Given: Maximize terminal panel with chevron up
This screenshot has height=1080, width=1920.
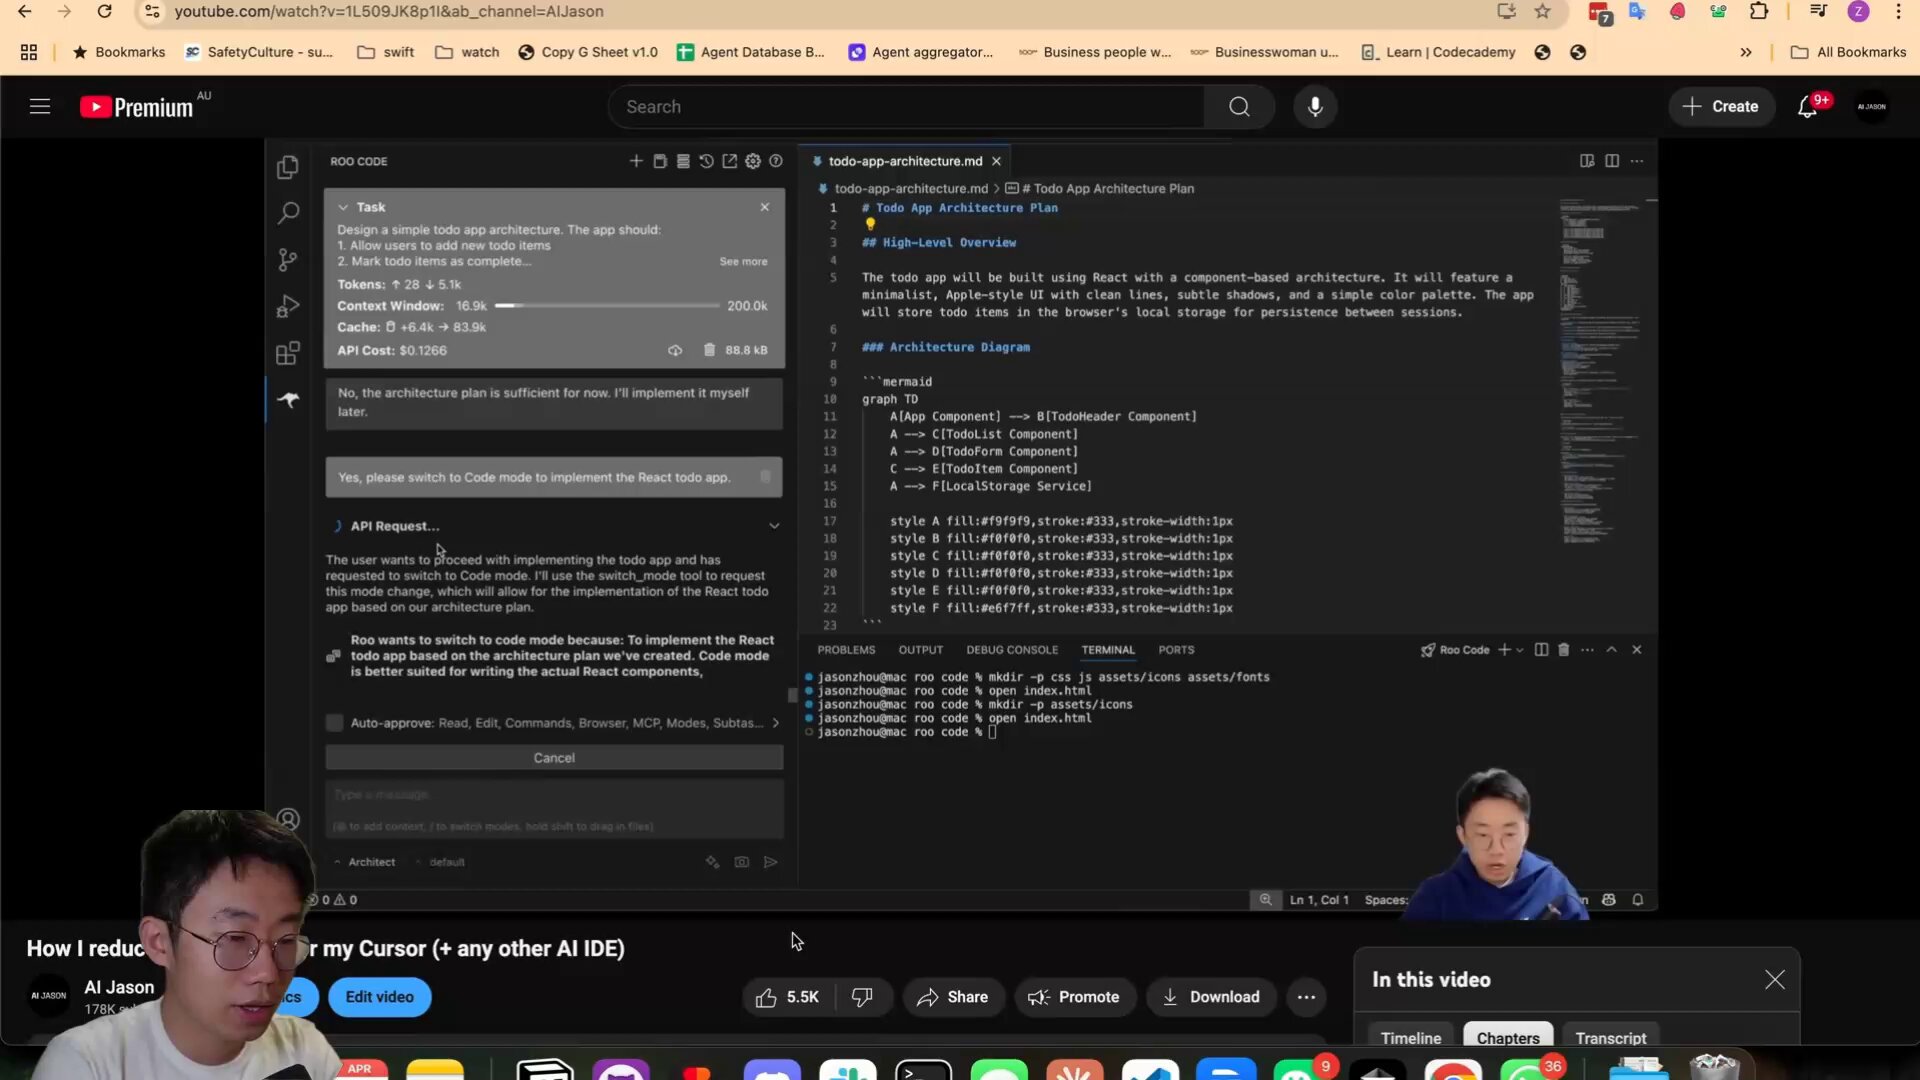Looking at the screenshot, I should [x=1612, y=650].
